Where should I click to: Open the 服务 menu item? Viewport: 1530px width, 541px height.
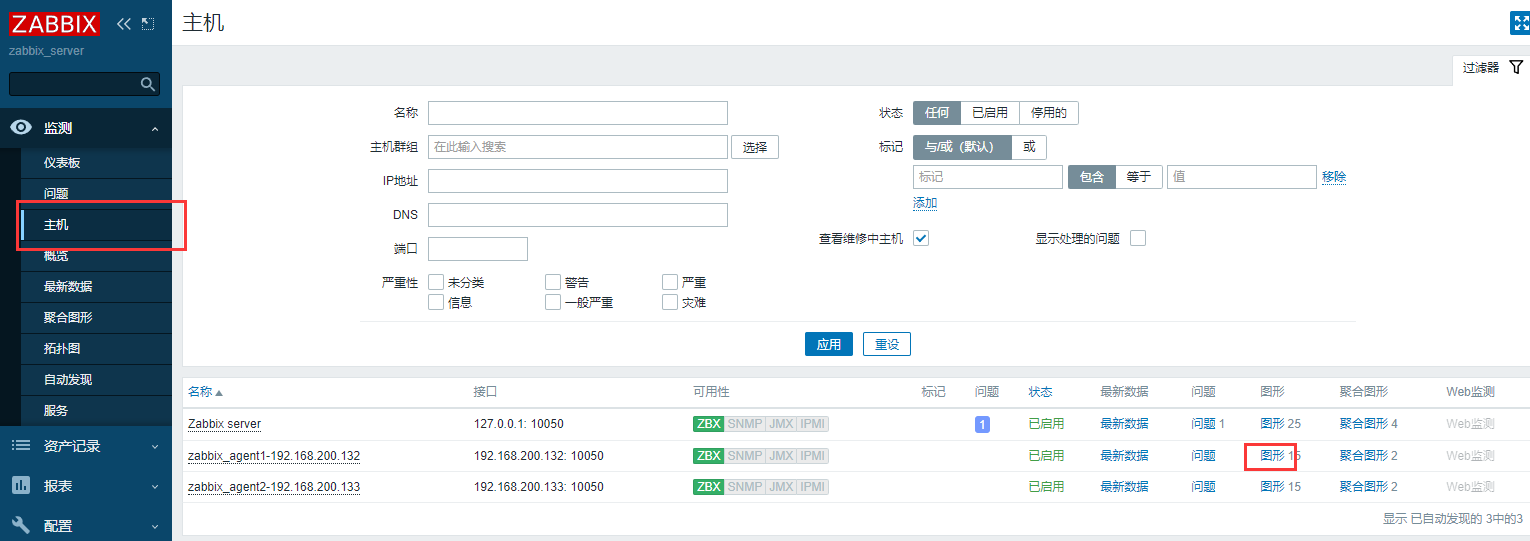point(96,411)
